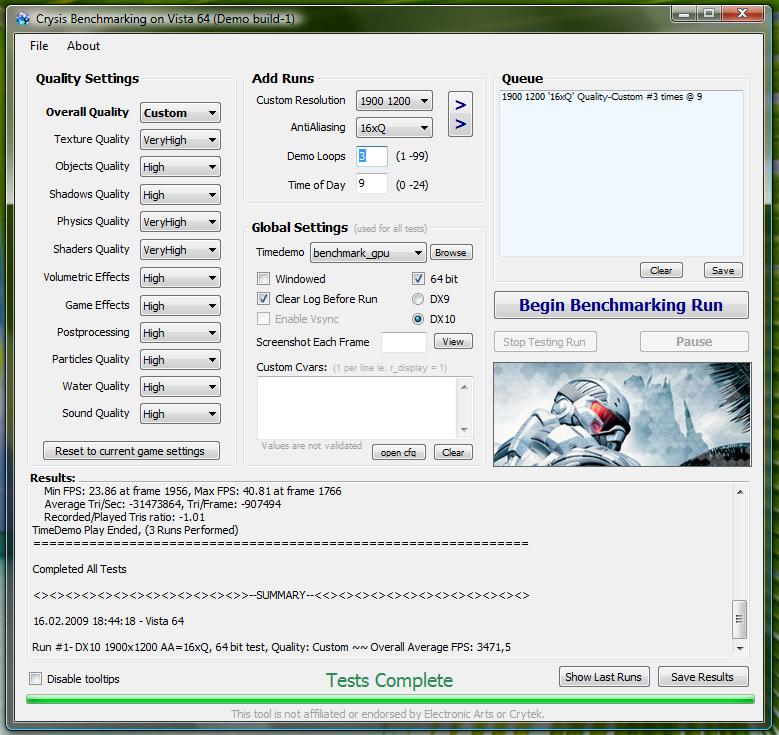
Task: Open the Shaders Quality dropdown
Action: [x=180, y=250]
